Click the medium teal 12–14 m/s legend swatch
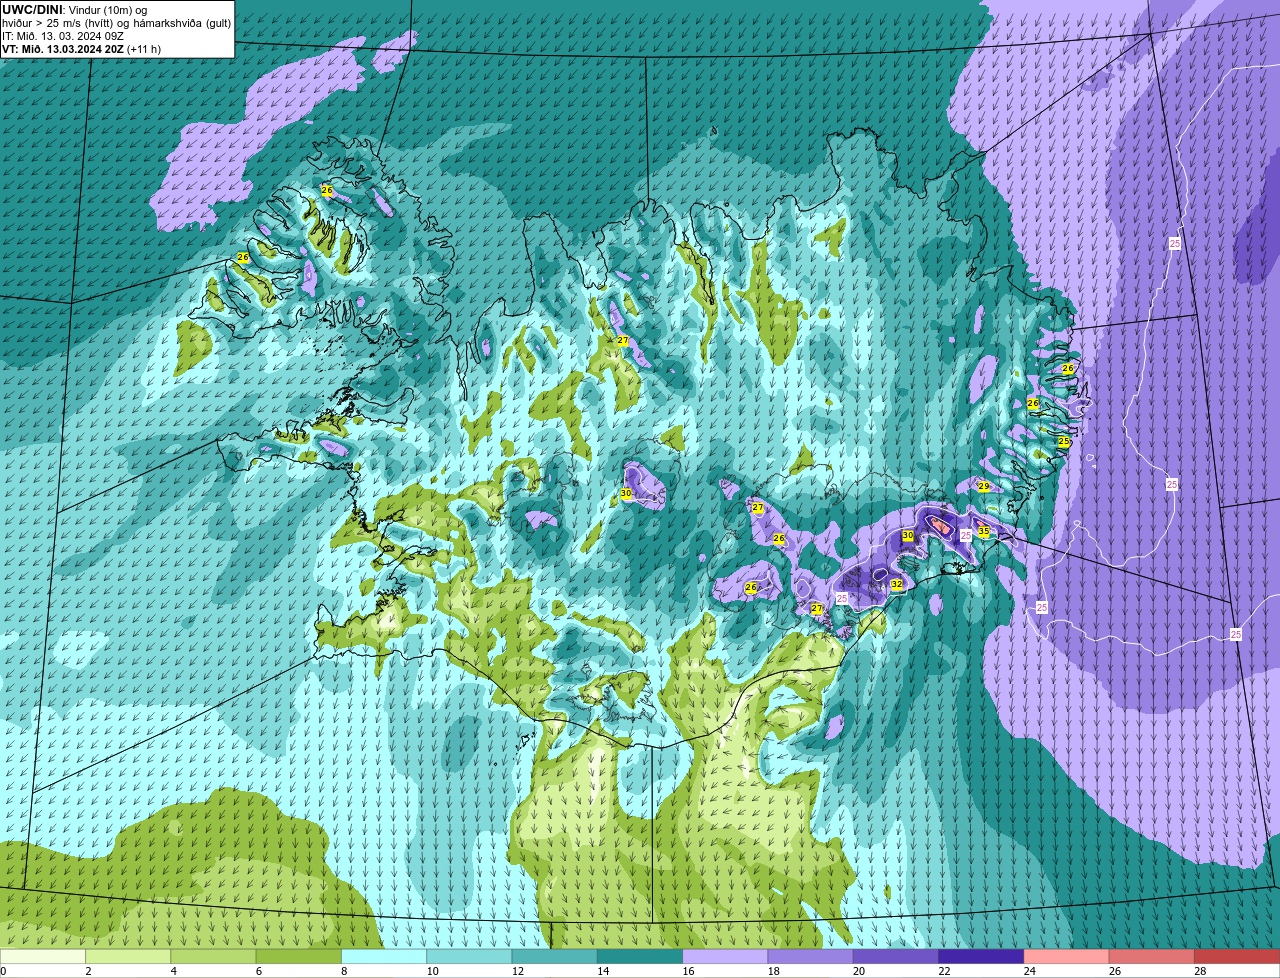This screenshot has height=978, width=1280. 554,956
